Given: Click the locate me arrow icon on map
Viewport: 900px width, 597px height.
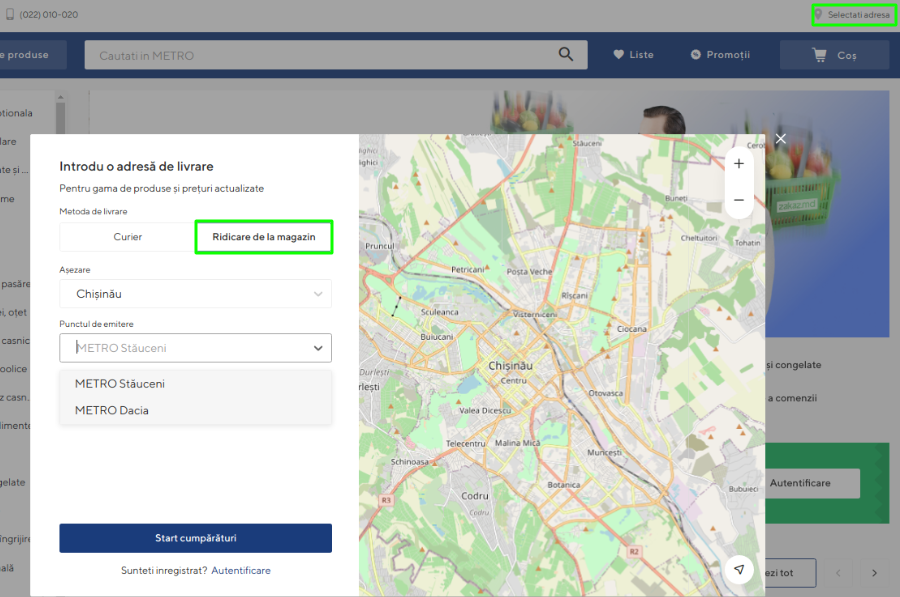Looking at the screenshot, I should [739, 569].
